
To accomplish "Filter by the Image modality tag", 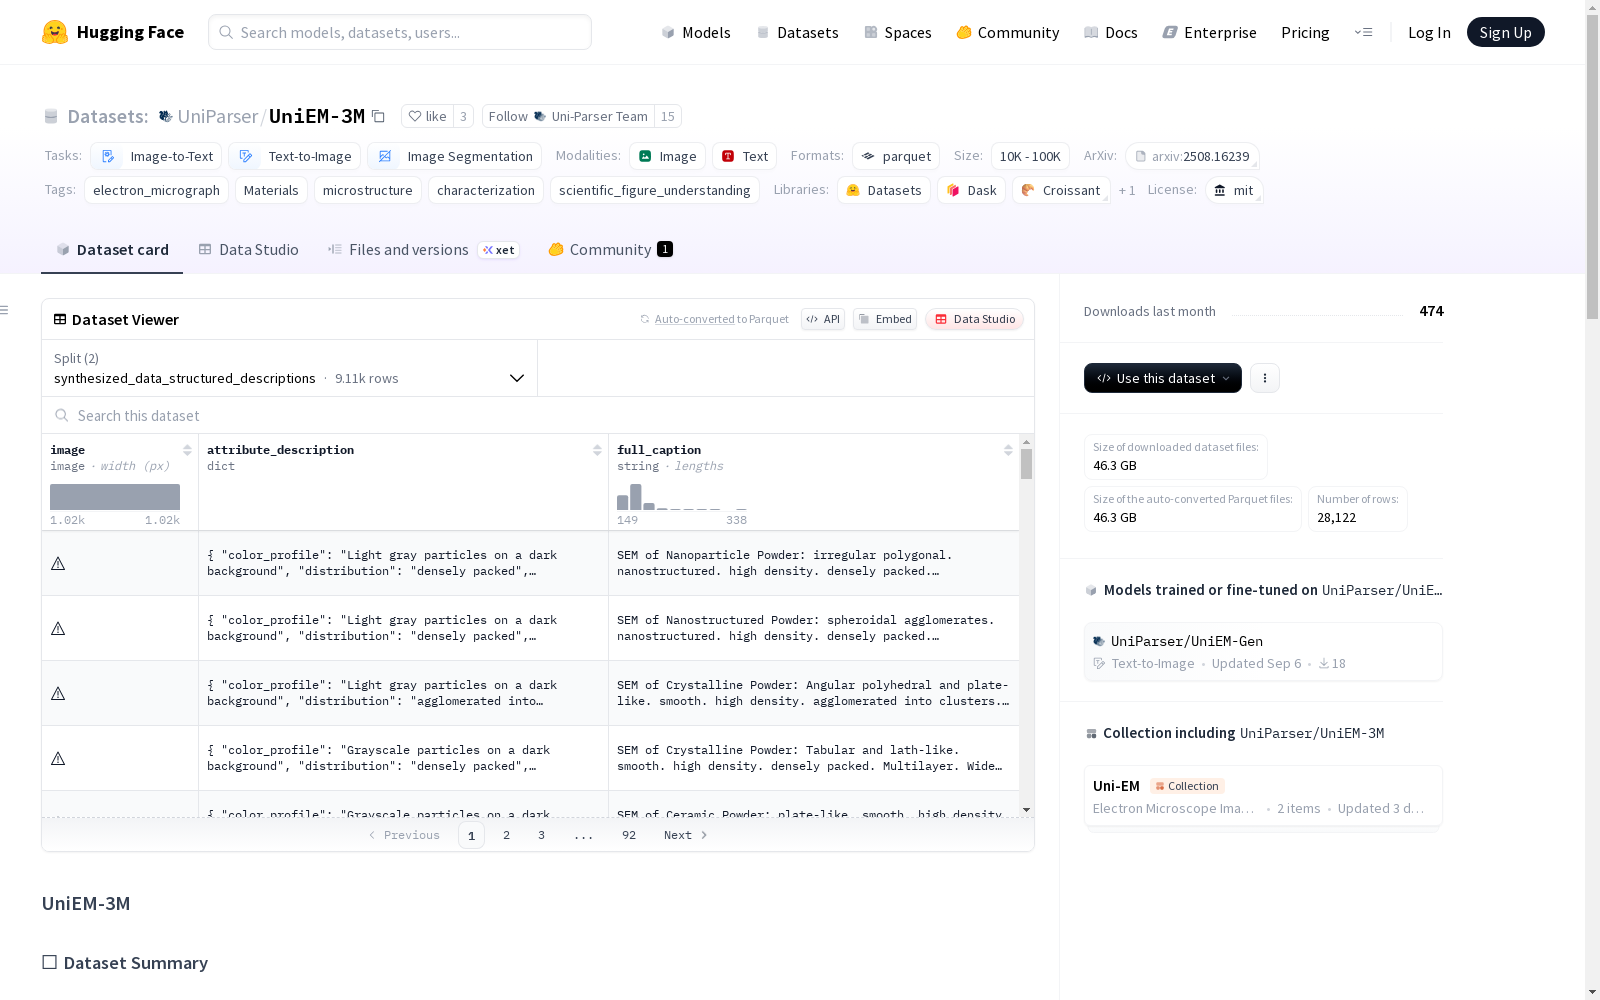I will click(x=668, y=156).
